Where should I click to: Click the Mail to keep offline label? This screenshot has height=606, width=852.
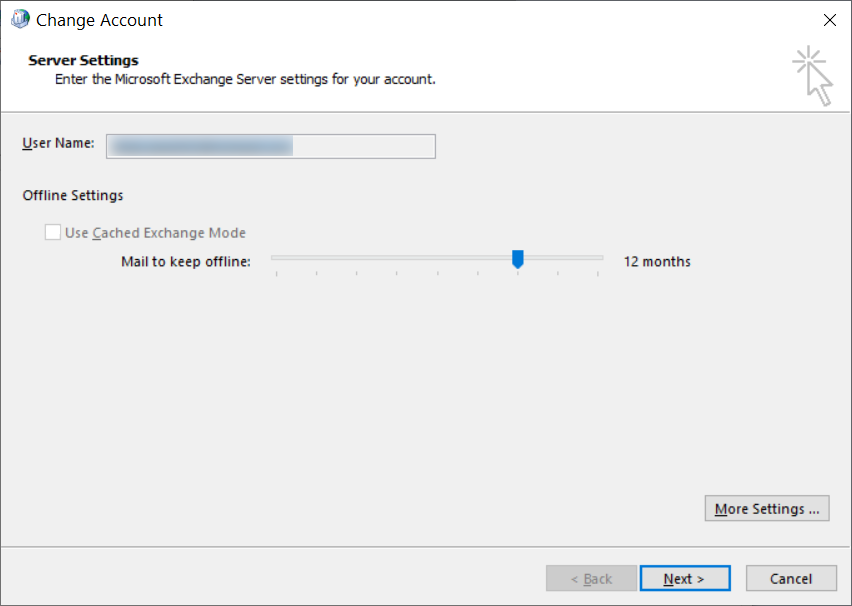[186, 261]
